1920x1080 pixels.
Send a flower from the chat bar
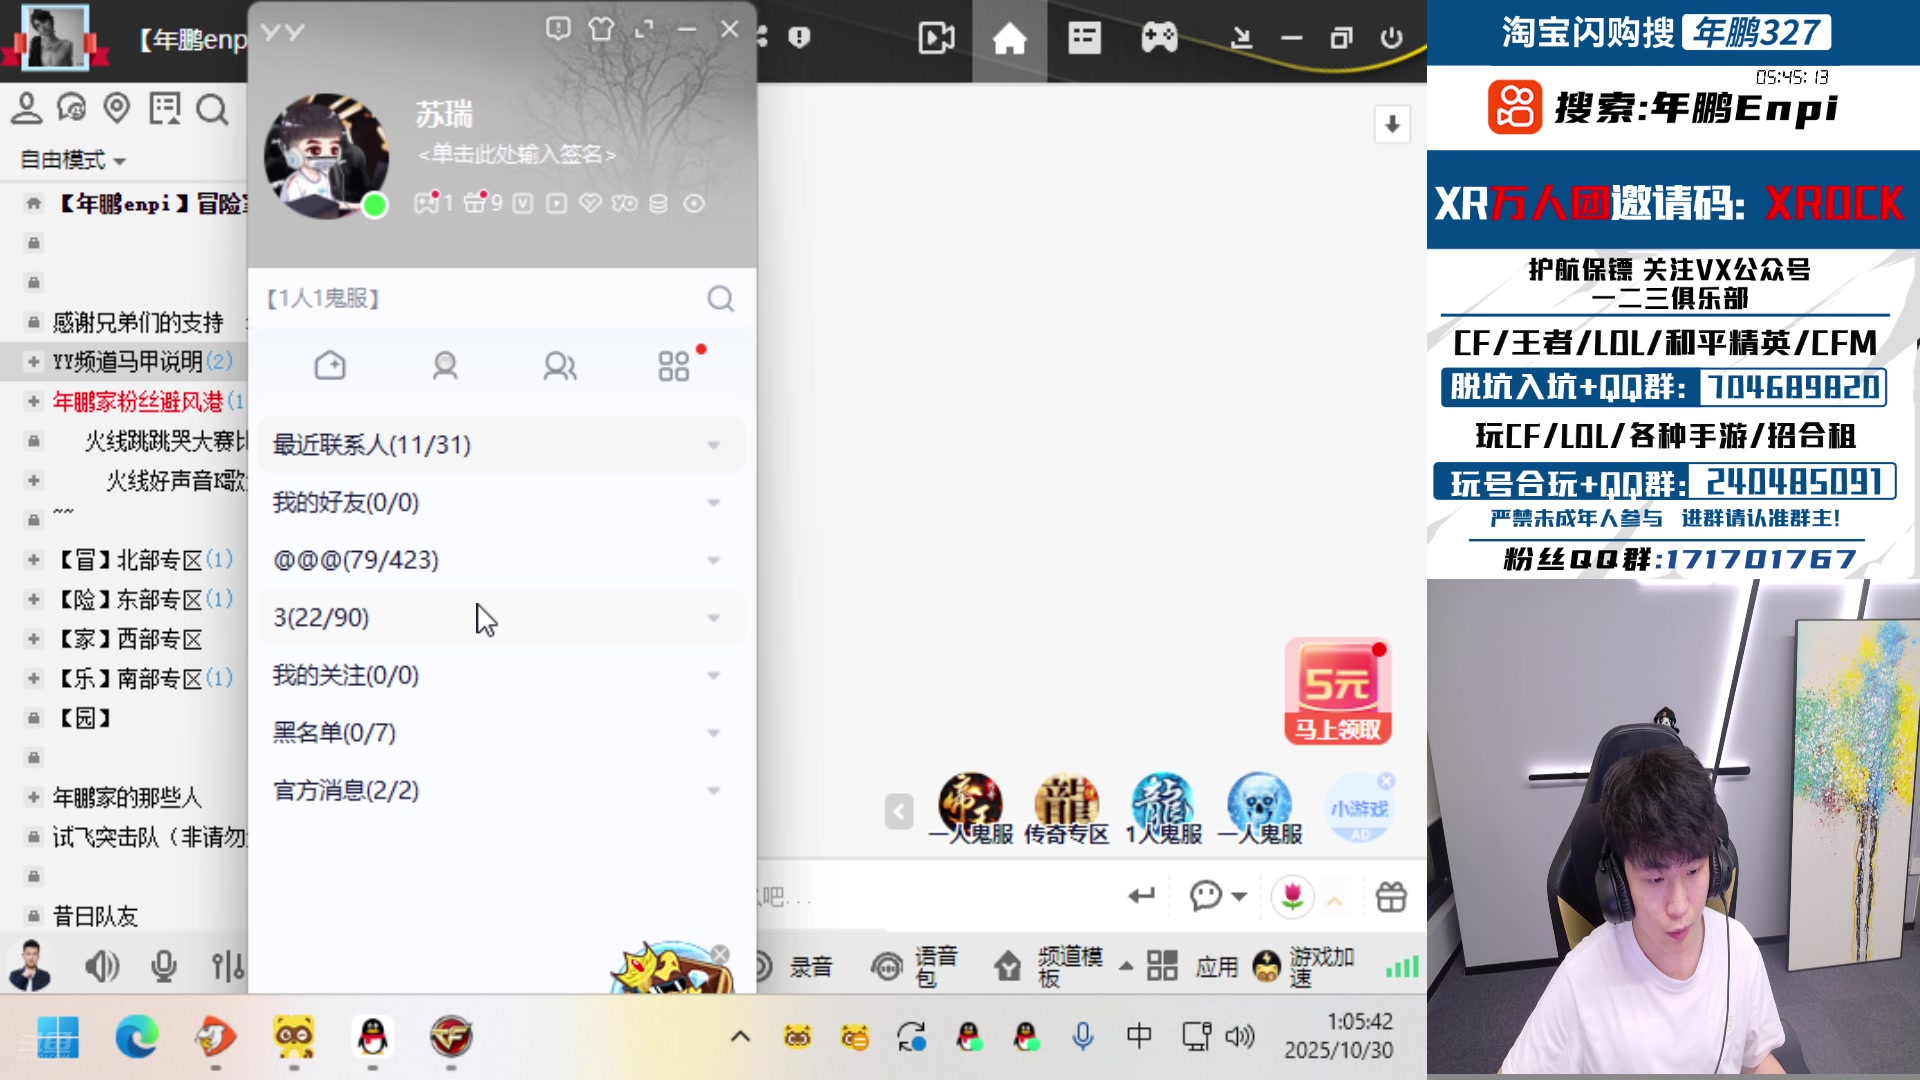coord(1292,897)
